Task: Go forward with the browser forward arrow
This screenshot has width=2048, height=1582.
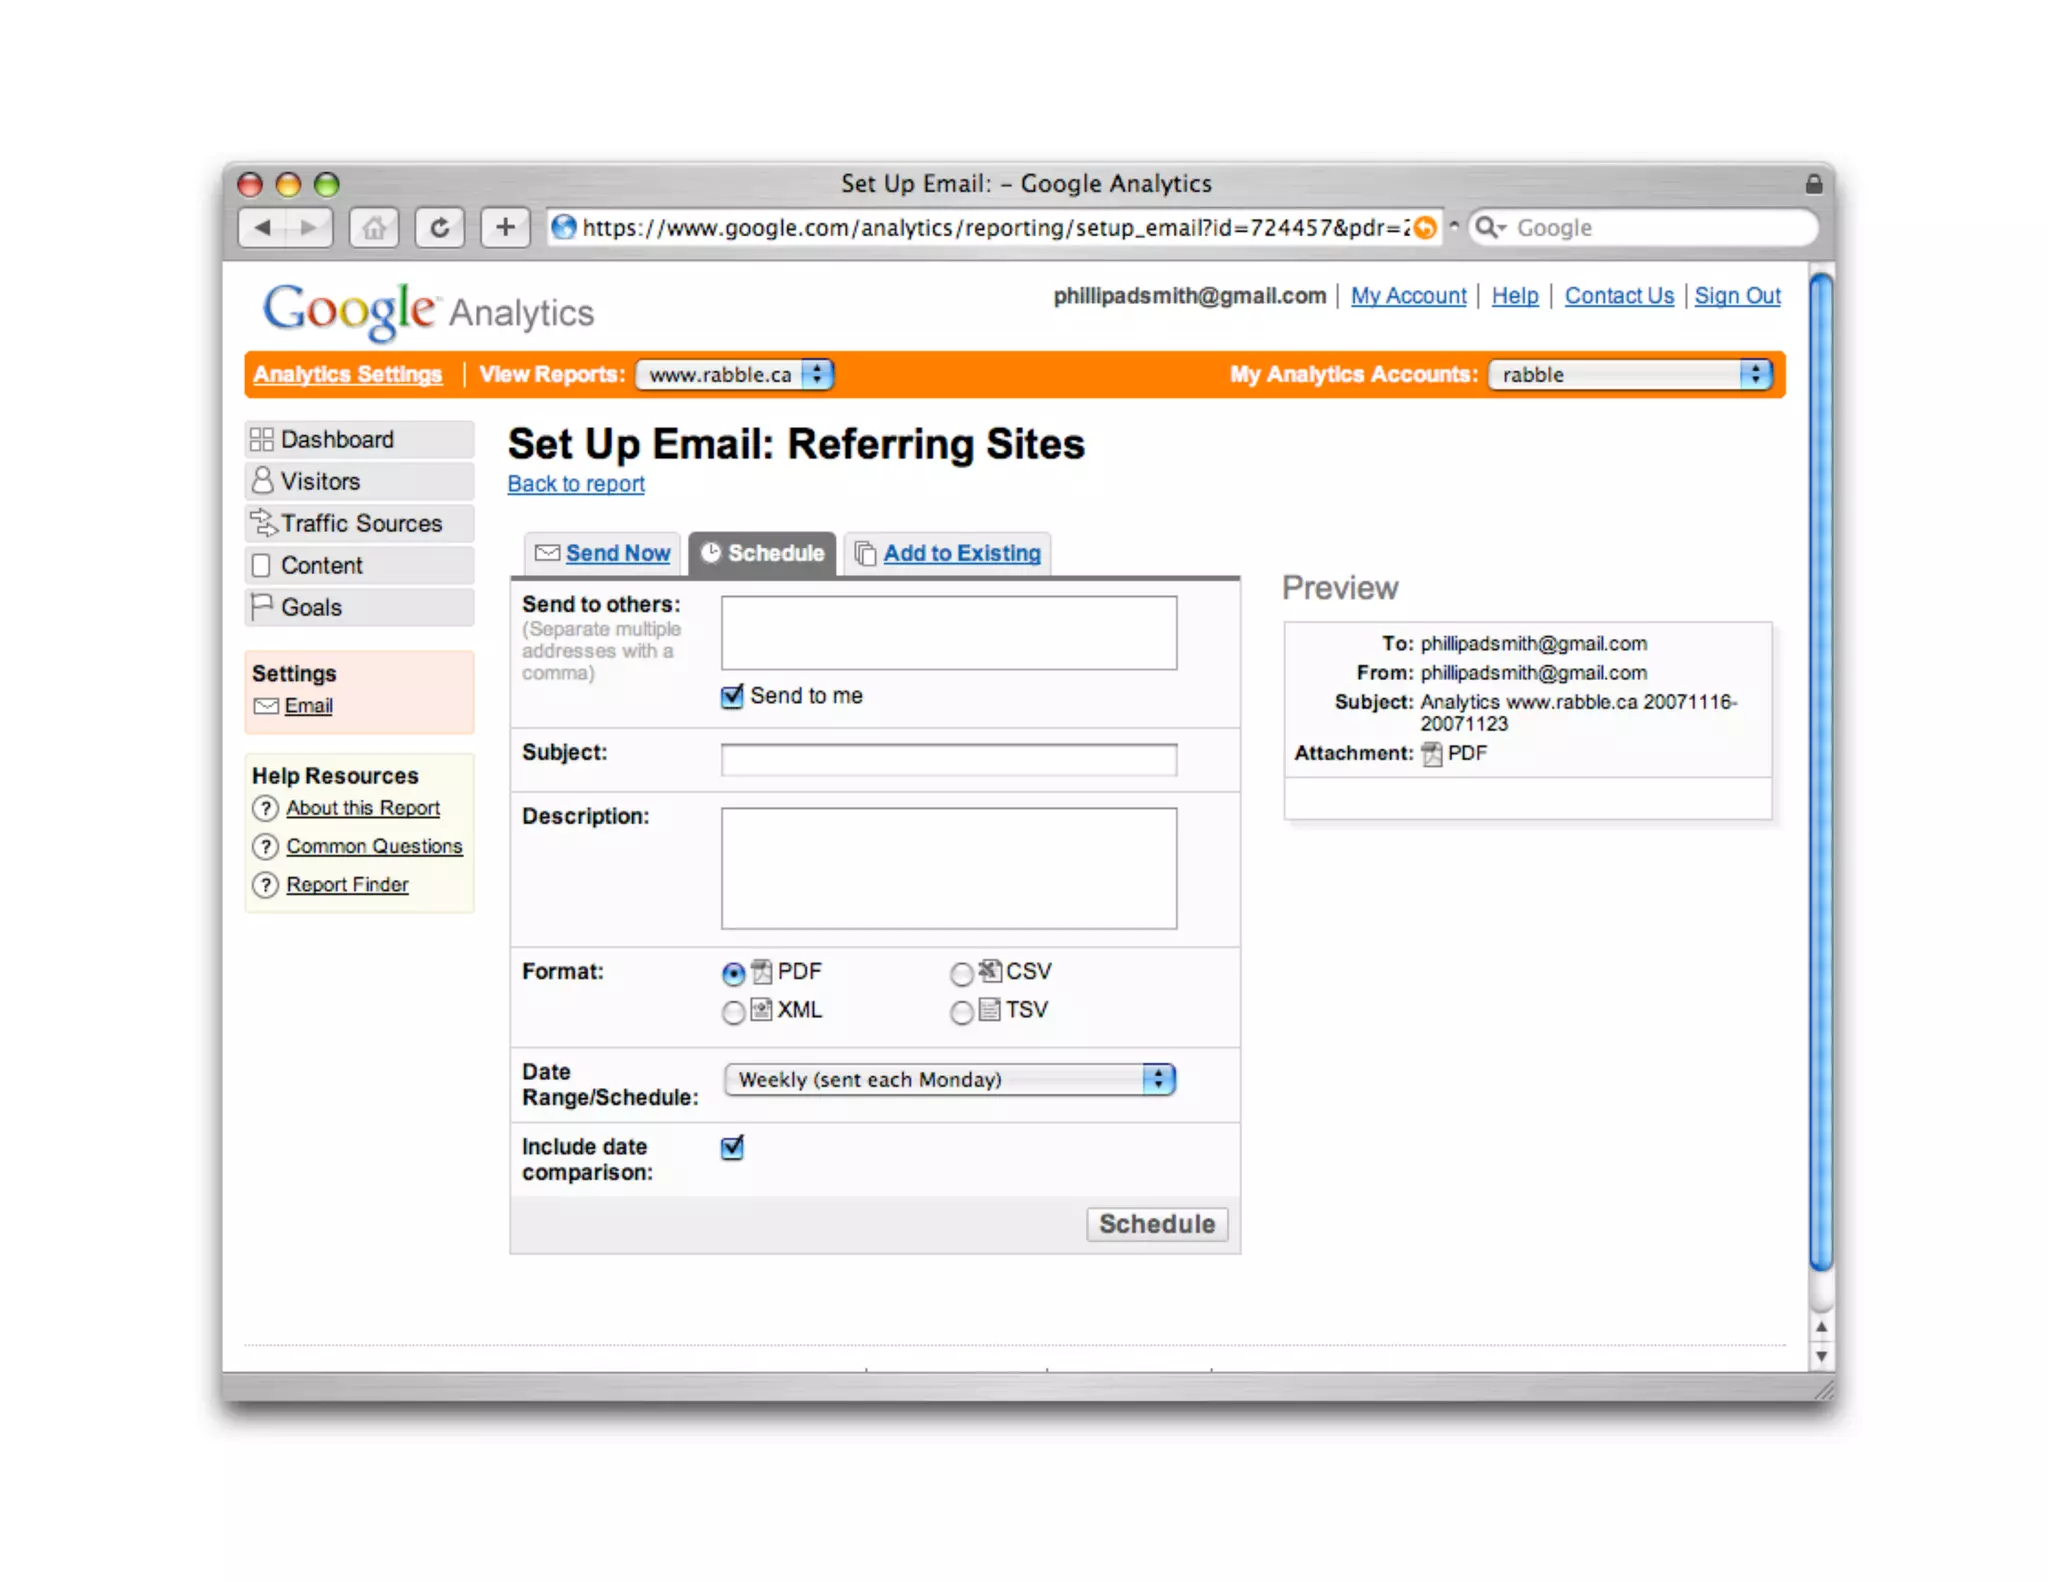Action: [x=309, y=228]
